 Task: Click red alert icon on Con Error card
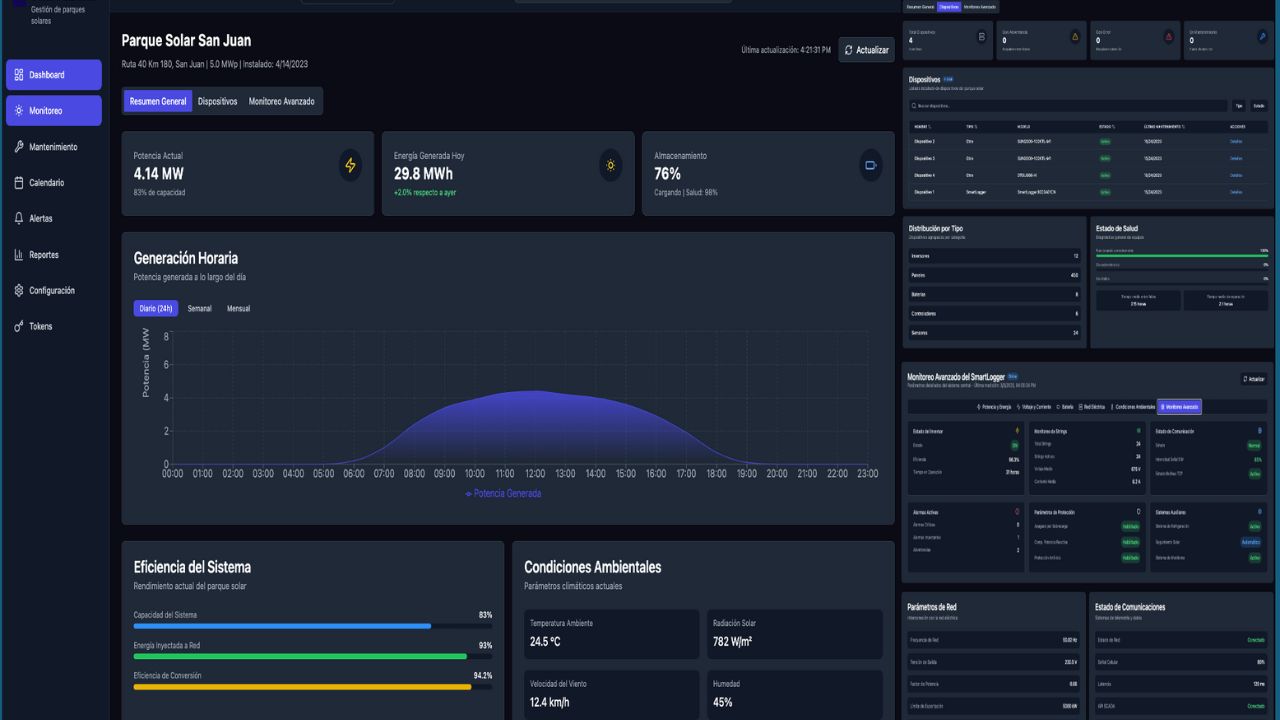1169,37
